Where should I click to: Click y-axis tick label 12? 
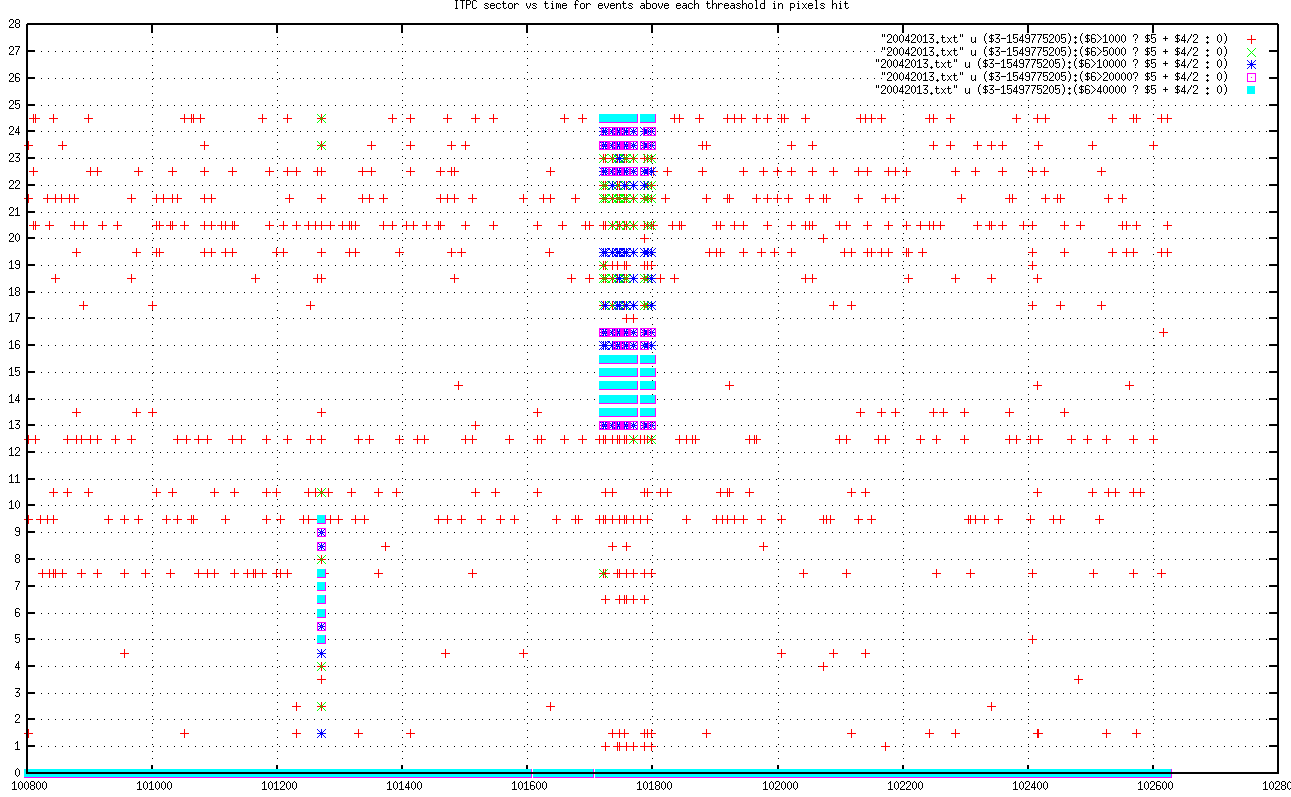click(14, 452)
